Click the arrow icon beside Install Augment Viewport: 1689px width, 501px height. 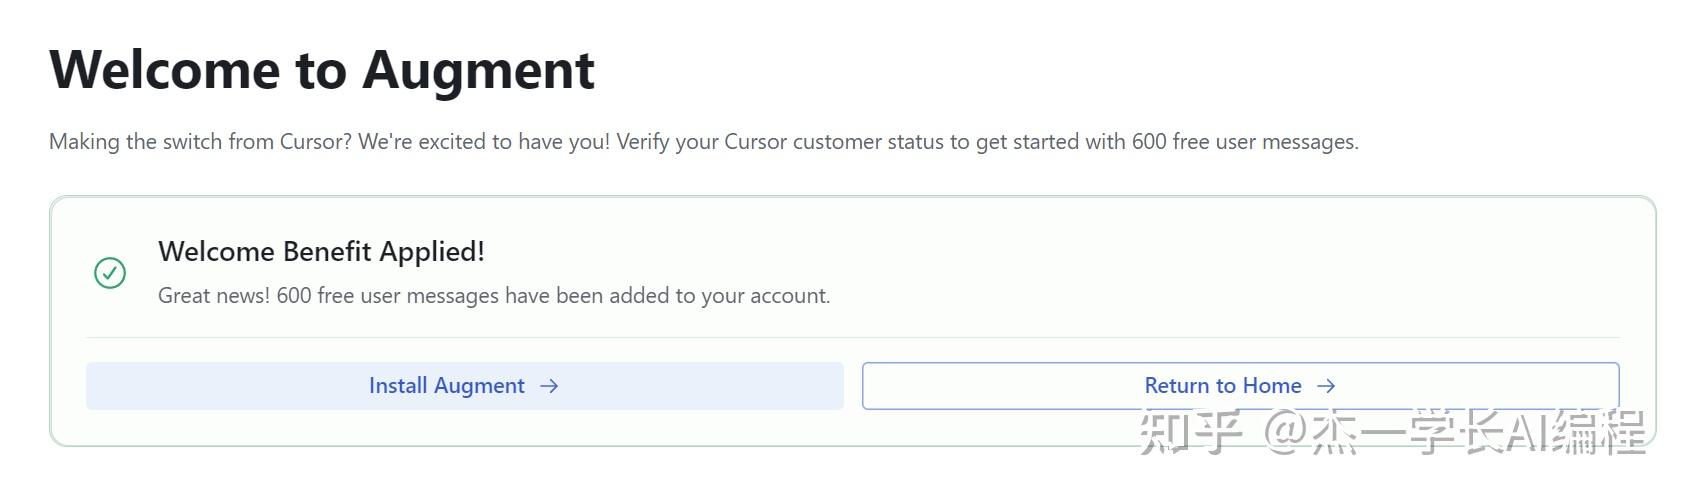coord(549,386)
